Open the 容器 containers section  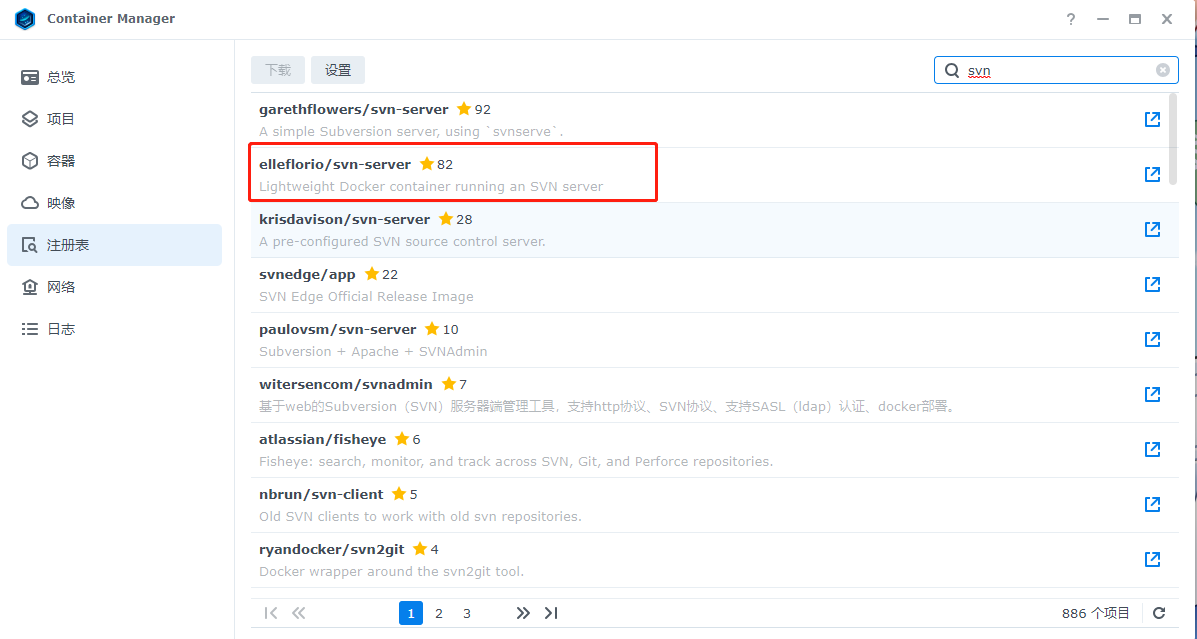point(115,161)
